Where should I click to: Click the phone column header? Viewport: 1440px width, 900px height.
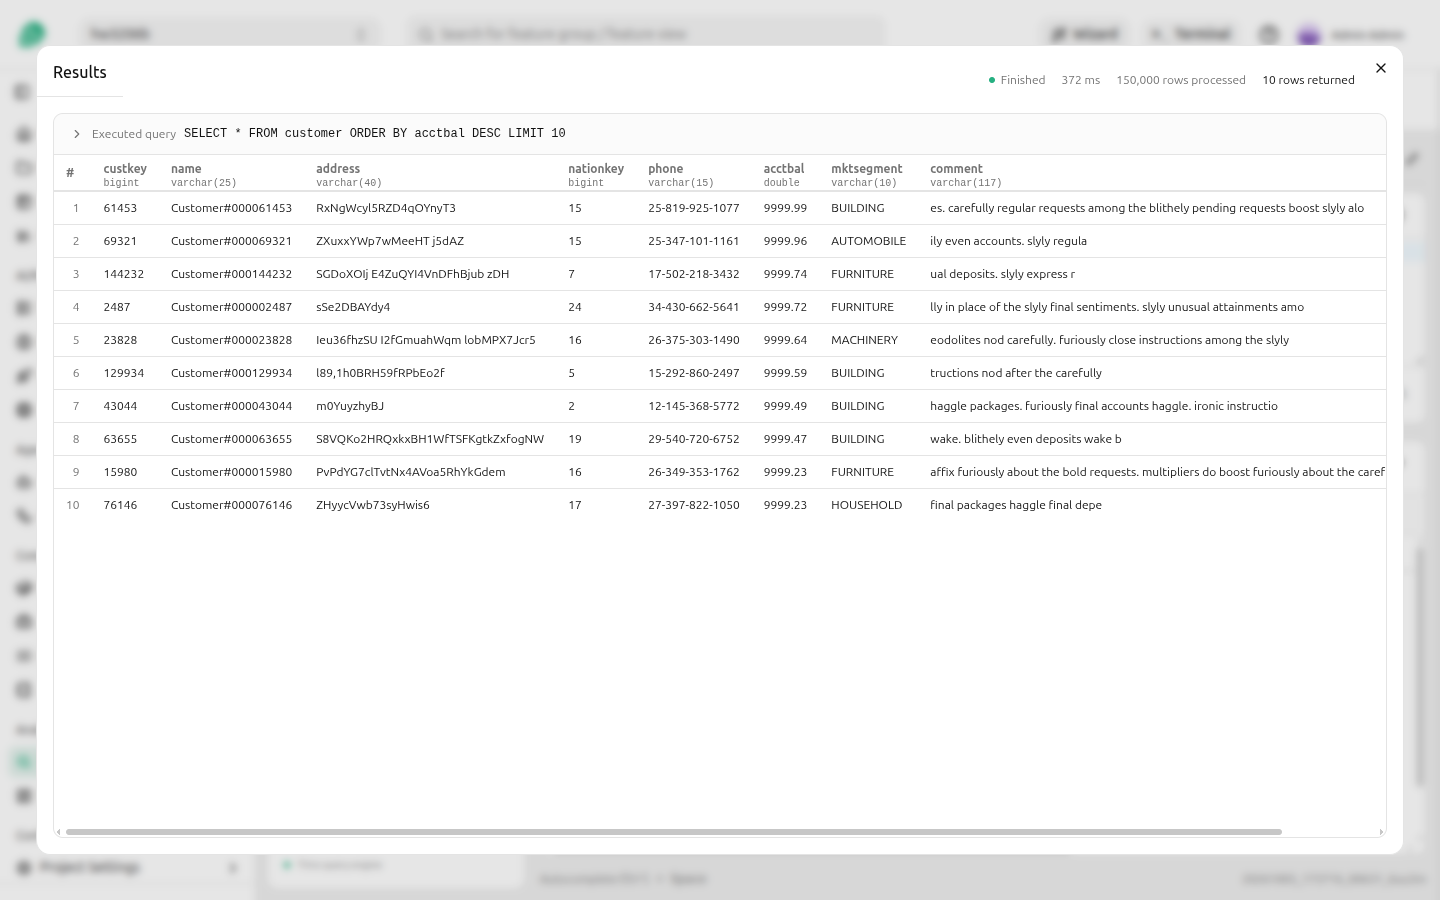coord(681,175)
